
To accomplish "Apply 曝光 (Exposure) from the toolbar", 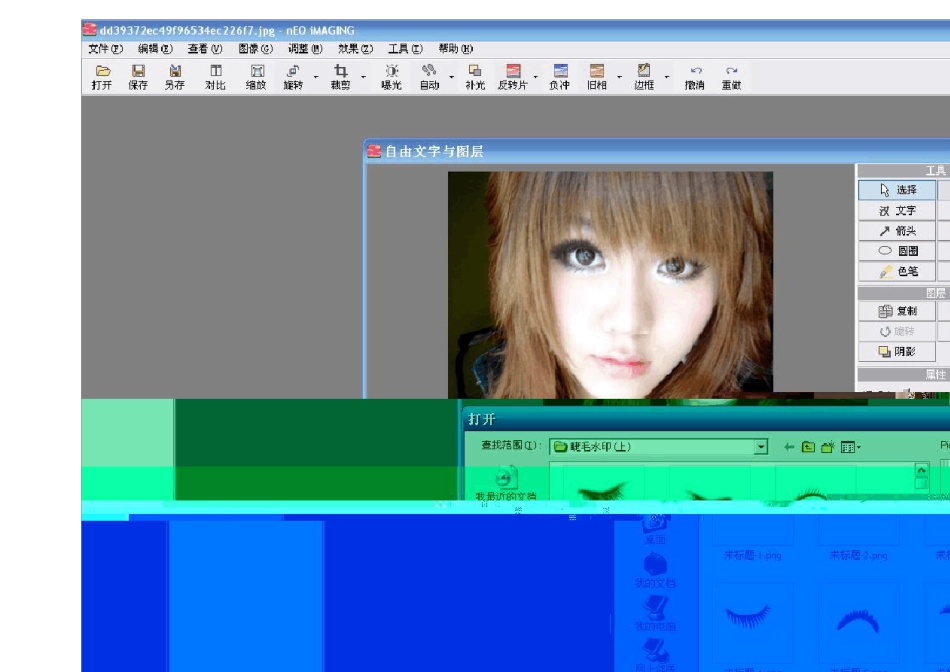I will coord(391,77).
